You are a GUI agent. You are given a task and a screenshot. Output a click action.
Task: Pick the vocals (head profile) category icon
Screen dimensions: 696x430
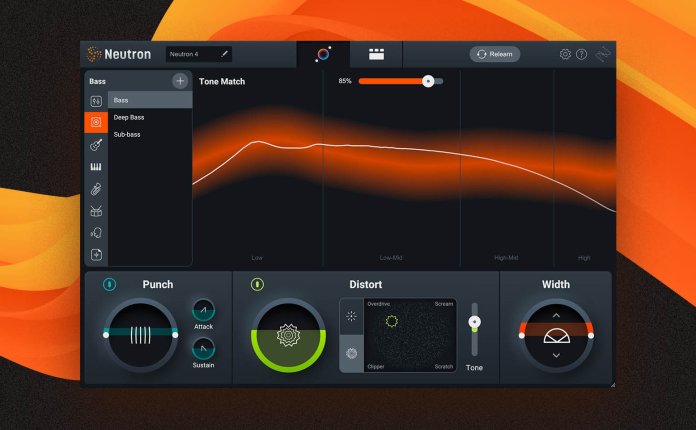pyautogui.click(x=96, y=232)
